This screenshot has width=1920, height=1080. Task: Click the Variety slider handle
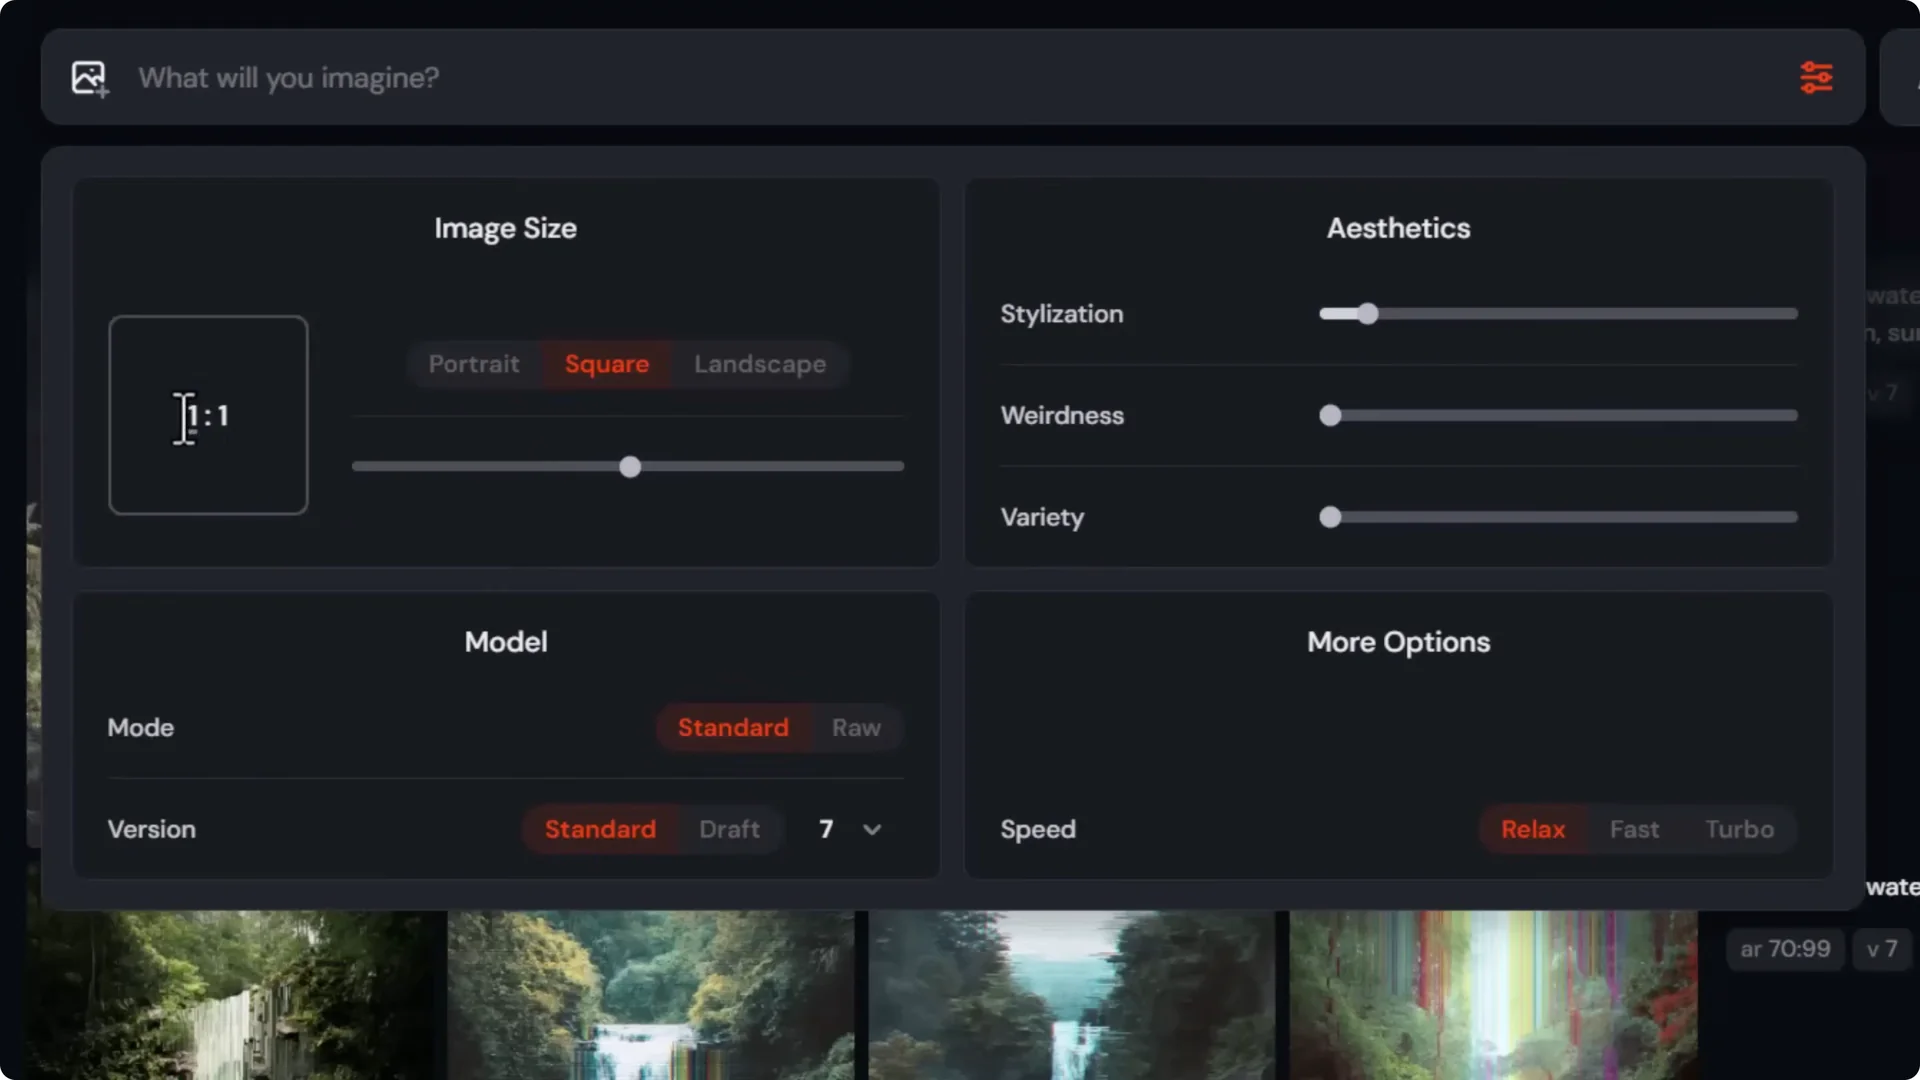(1330, 517)
